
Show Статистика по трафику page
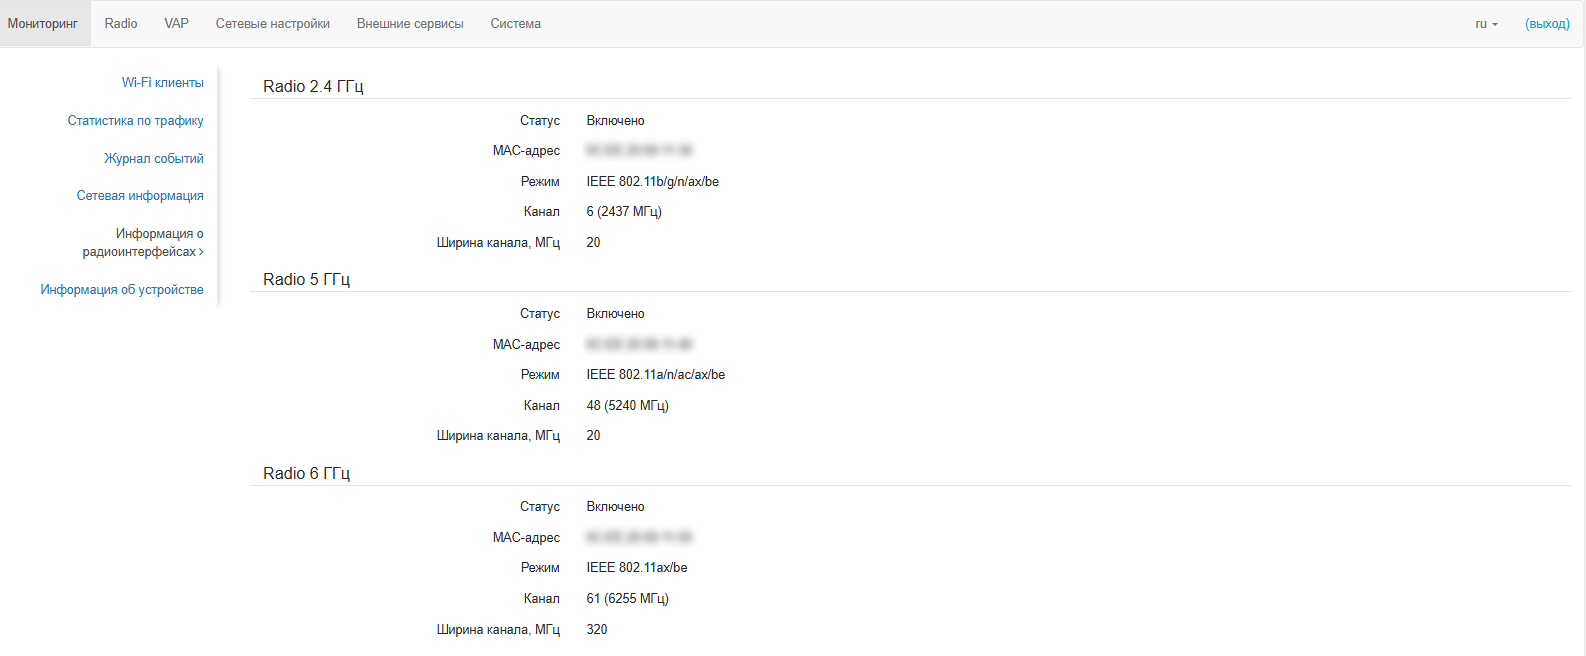pos(135,121)
